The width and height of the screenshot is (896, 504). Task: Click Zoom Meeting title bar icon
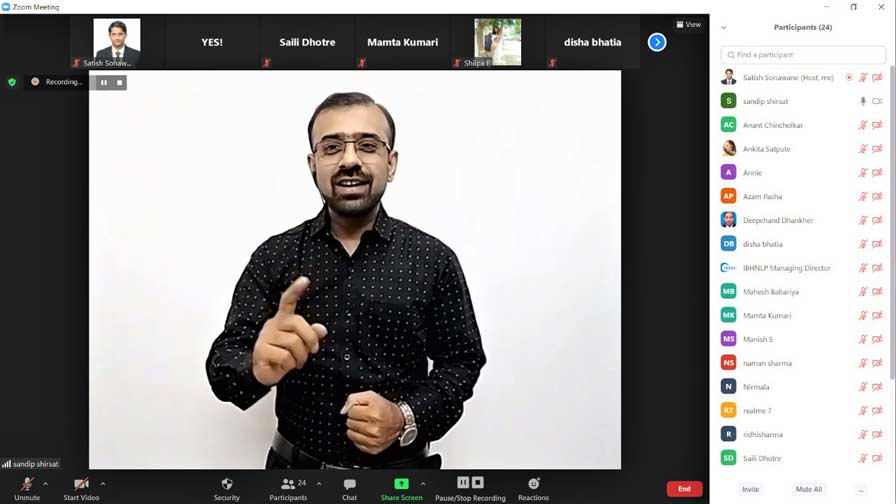pyautogui.click(x=6, y=7)
